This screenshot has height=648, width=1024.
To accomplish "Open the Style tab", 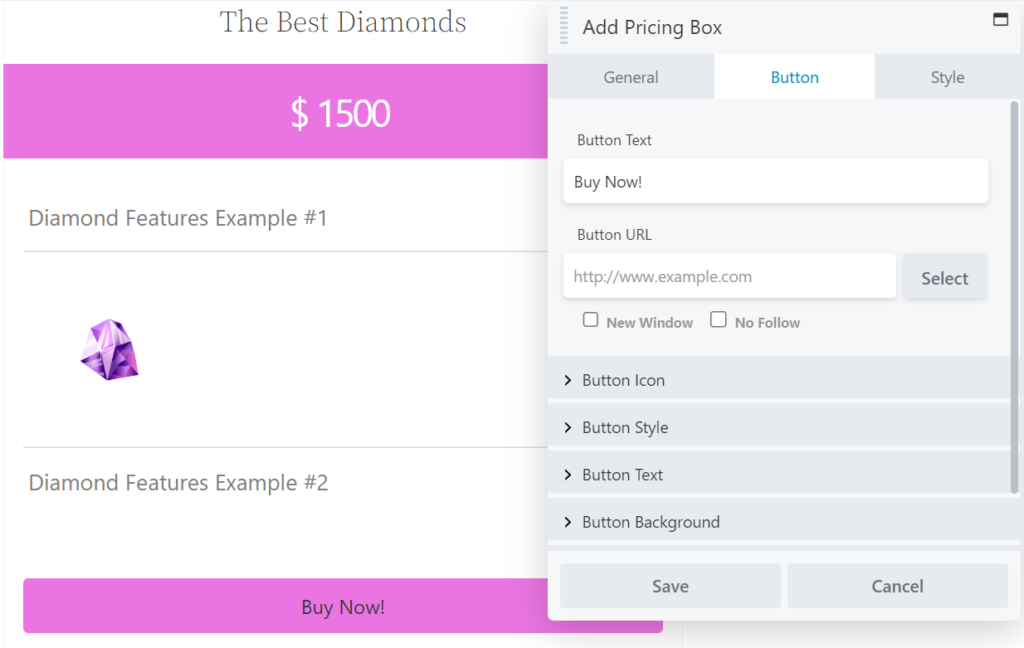I will click(946, 76).
